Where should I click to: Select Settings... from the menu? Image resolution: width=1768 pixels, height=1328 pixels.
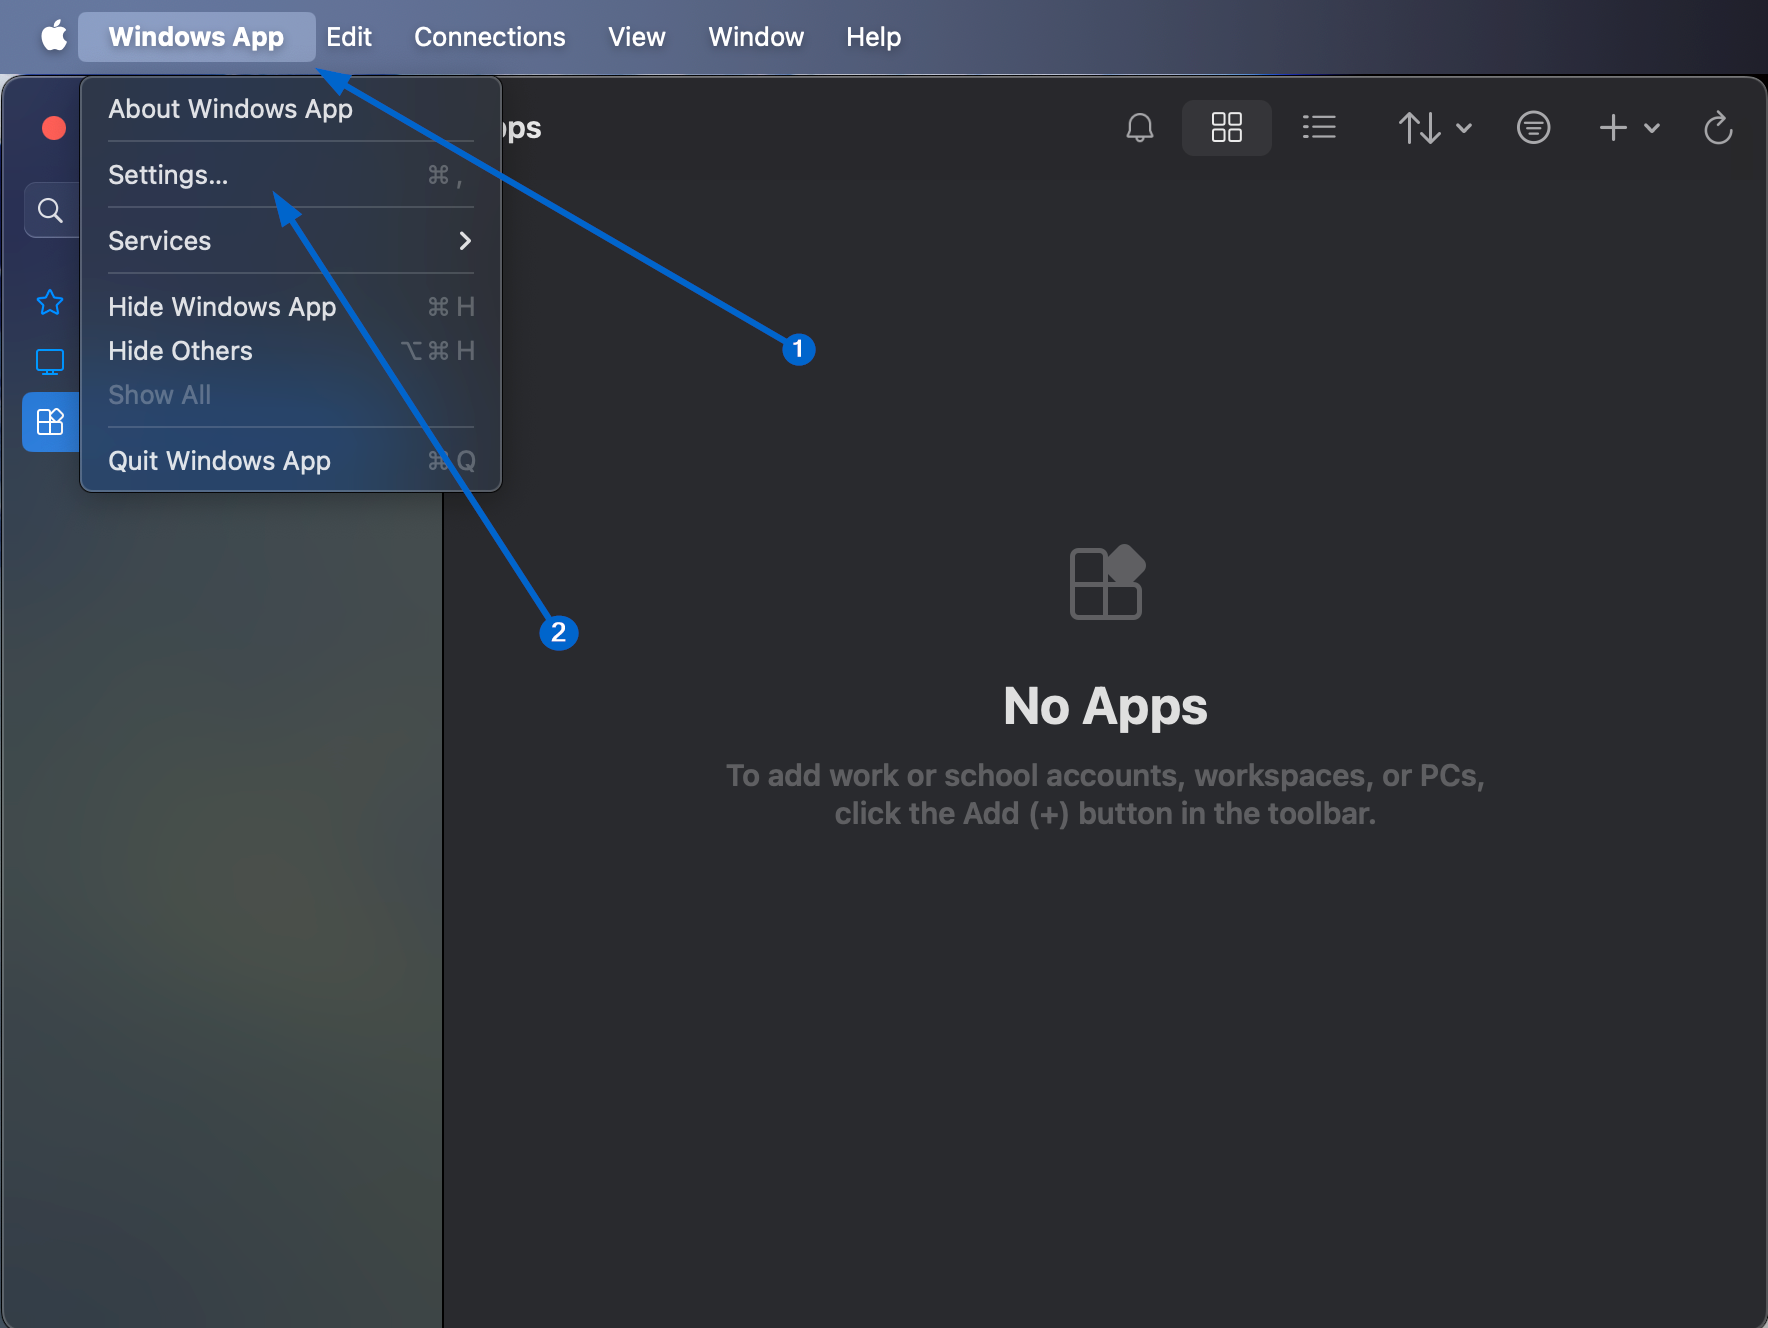[x=291, y=175]
